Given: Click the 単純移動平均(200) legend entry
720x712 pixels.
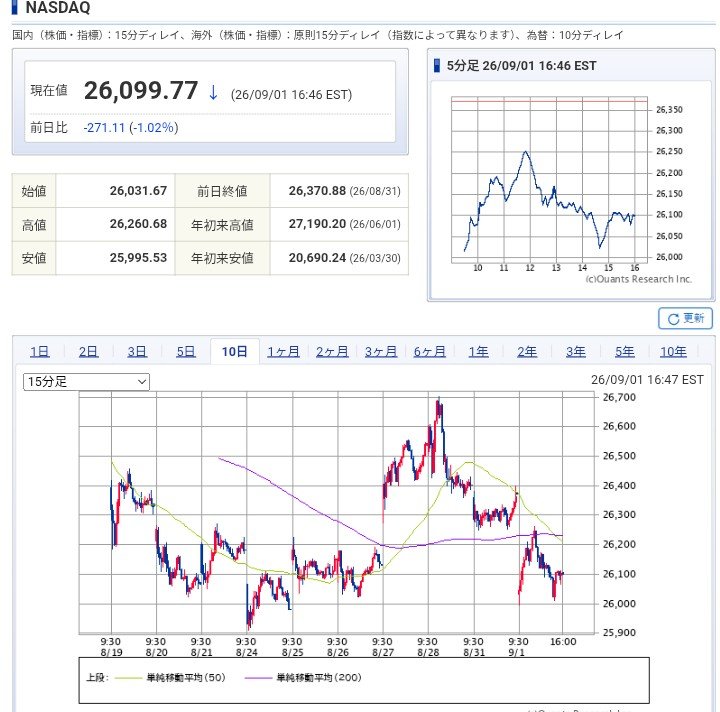Looking at the screenshot, I should point(303,678).
